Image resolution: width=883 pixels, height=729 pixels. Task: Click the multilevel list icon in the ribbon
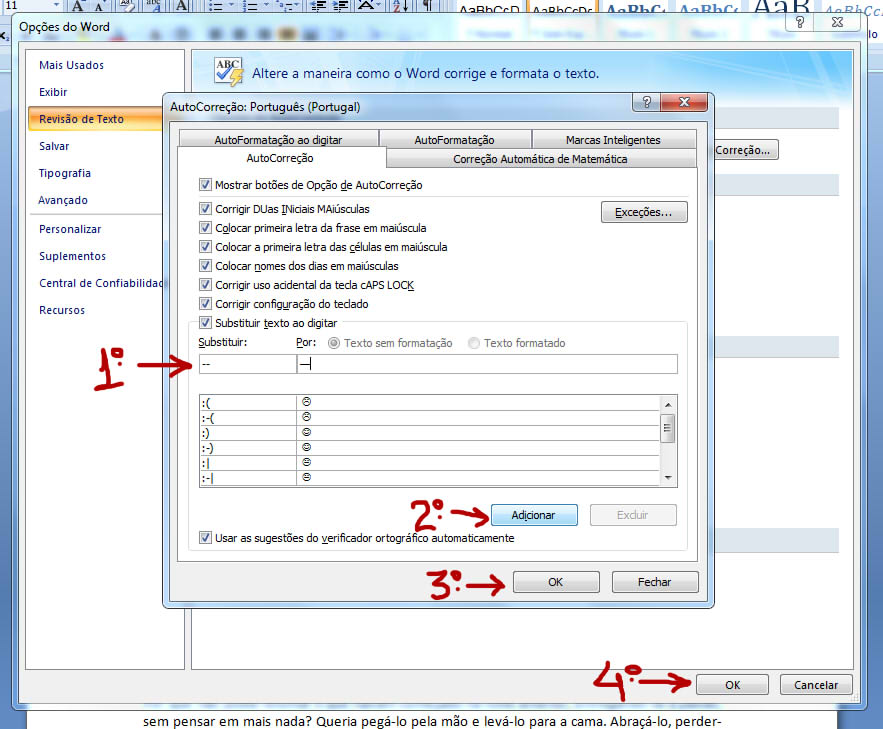(287, 6)
